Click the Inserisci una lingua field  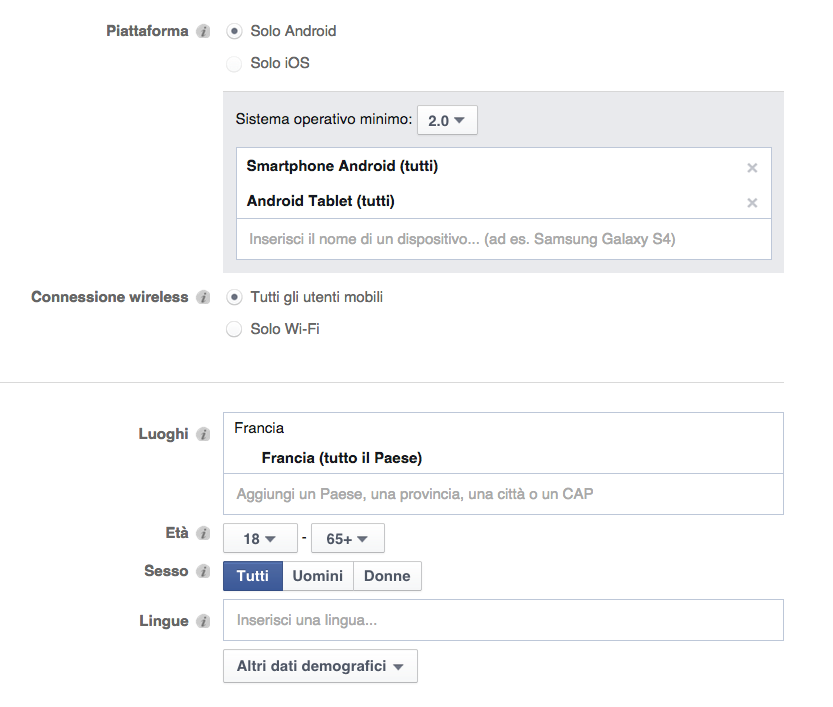[503, 620]
